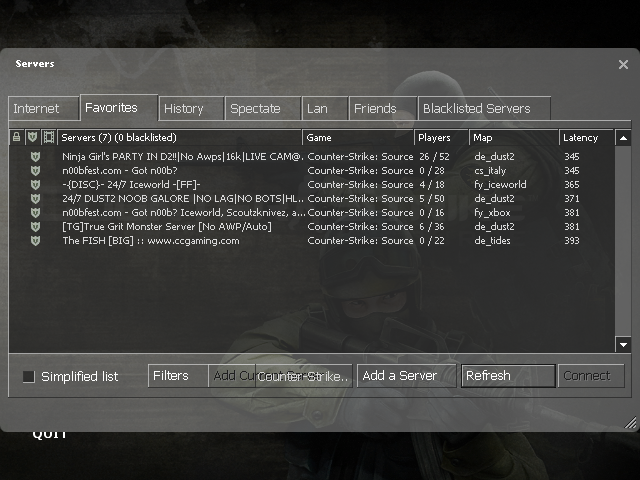Screen dimensions: 640x480
Task: Open the Friends tab
Action: point(383,109)
